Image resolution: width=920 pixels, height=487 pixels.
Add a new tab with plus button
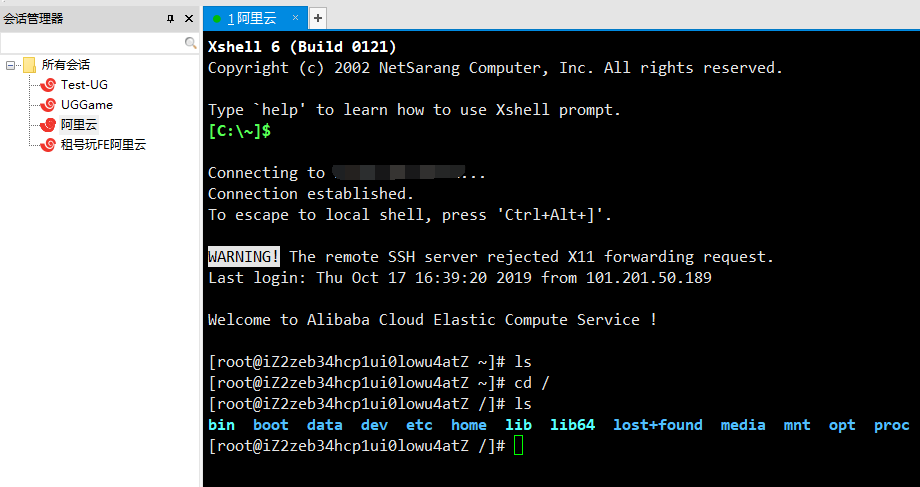(x=318, y=18)
